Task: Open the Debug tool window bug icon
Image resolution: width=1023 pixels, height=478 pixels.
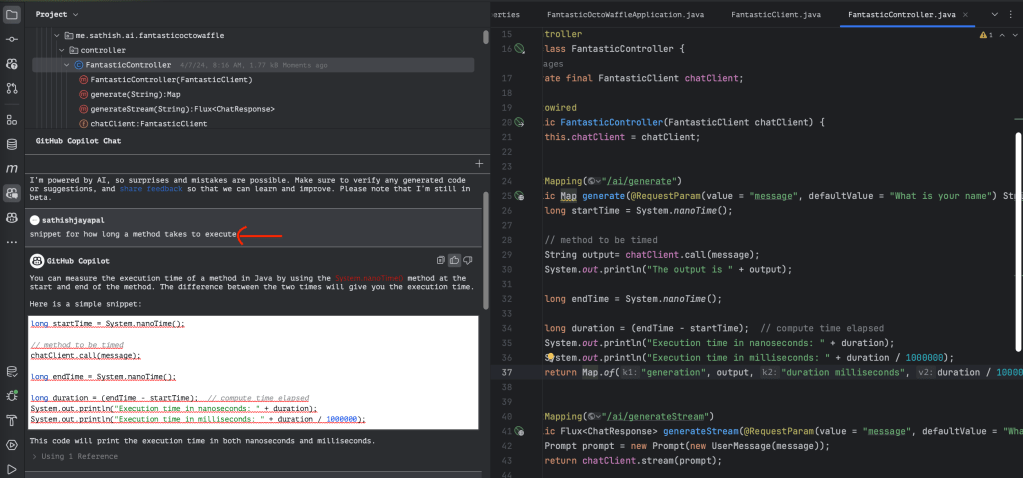Action: click(12, 396)
